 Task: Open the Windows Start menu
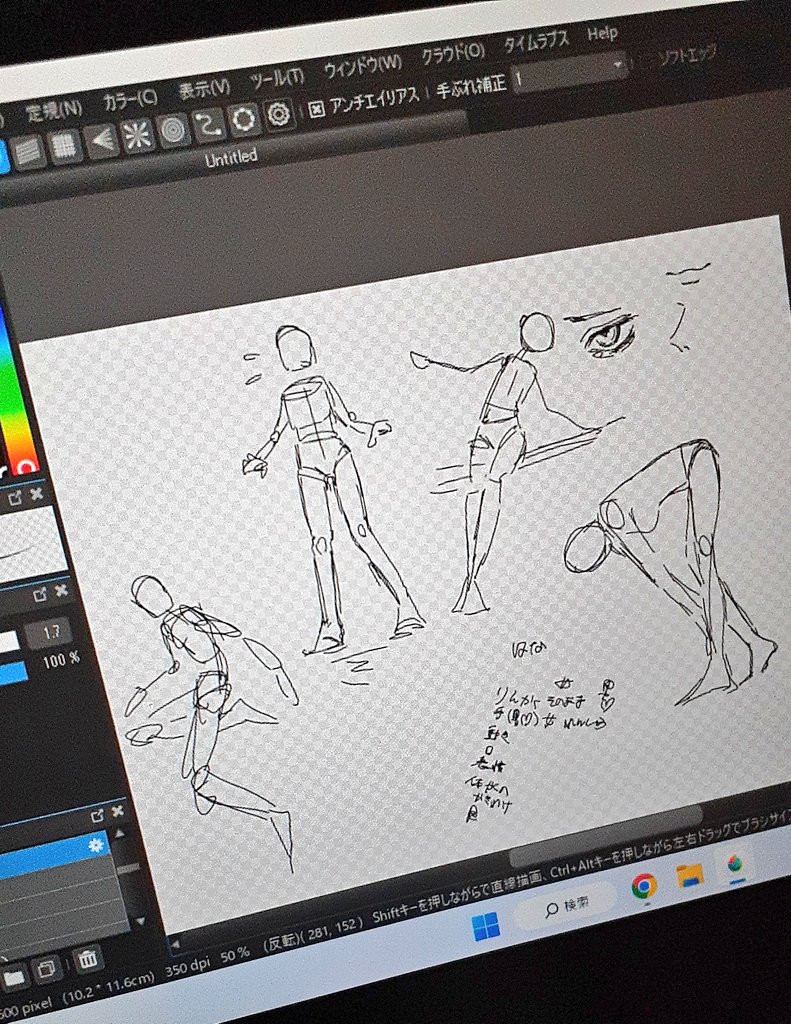click(486, 927)
